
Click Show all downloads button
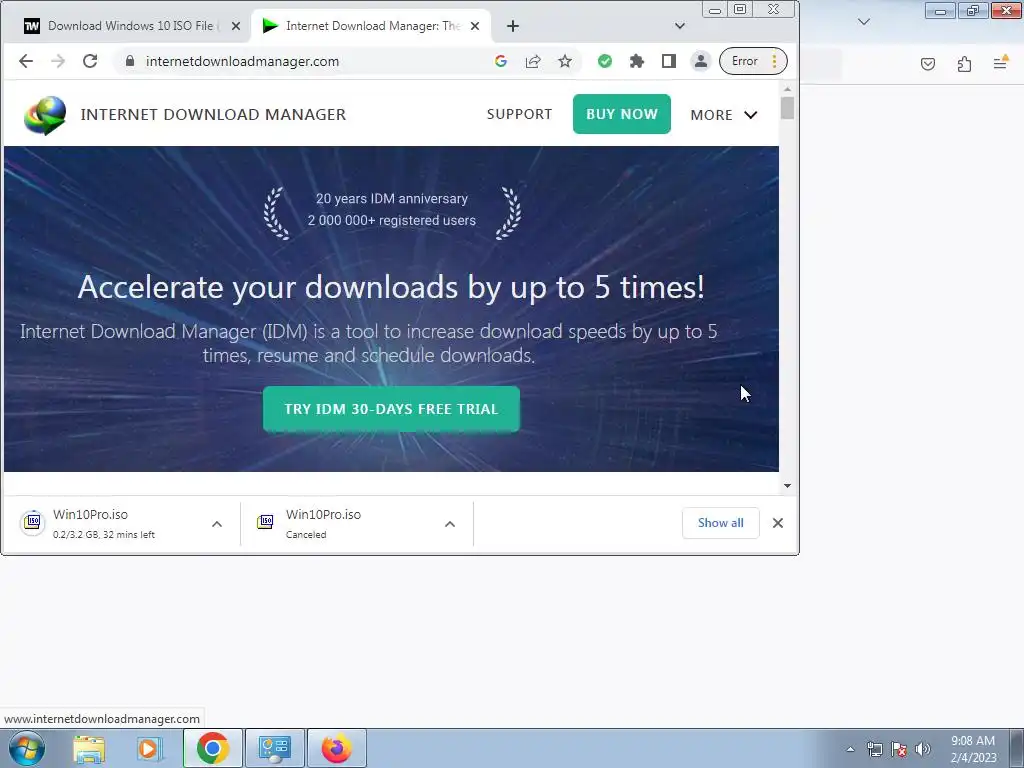click(x=720, y=523)
